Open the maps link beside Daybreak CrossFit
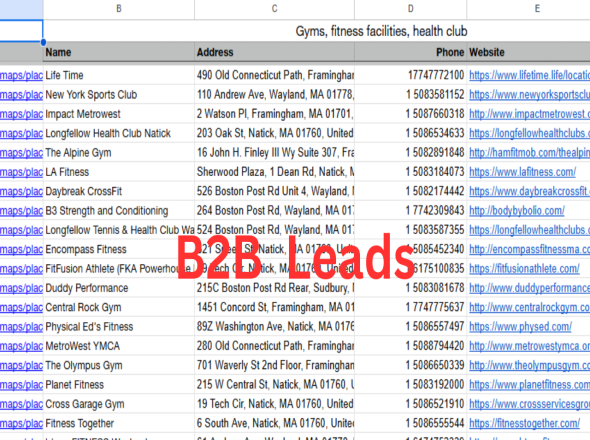 point(21,191)
